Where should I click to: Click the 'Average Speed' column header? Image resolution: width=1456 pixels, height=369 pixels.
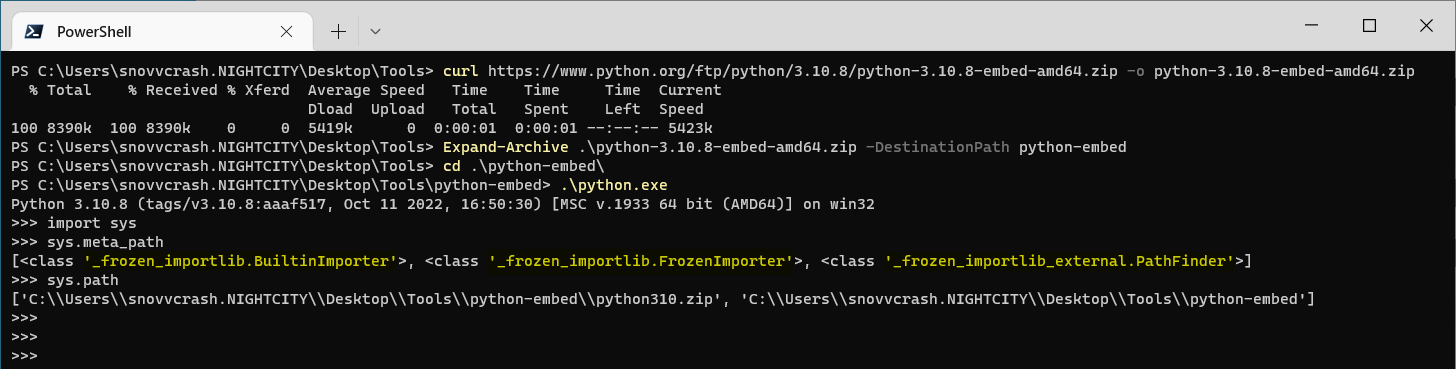coord(368,90)
